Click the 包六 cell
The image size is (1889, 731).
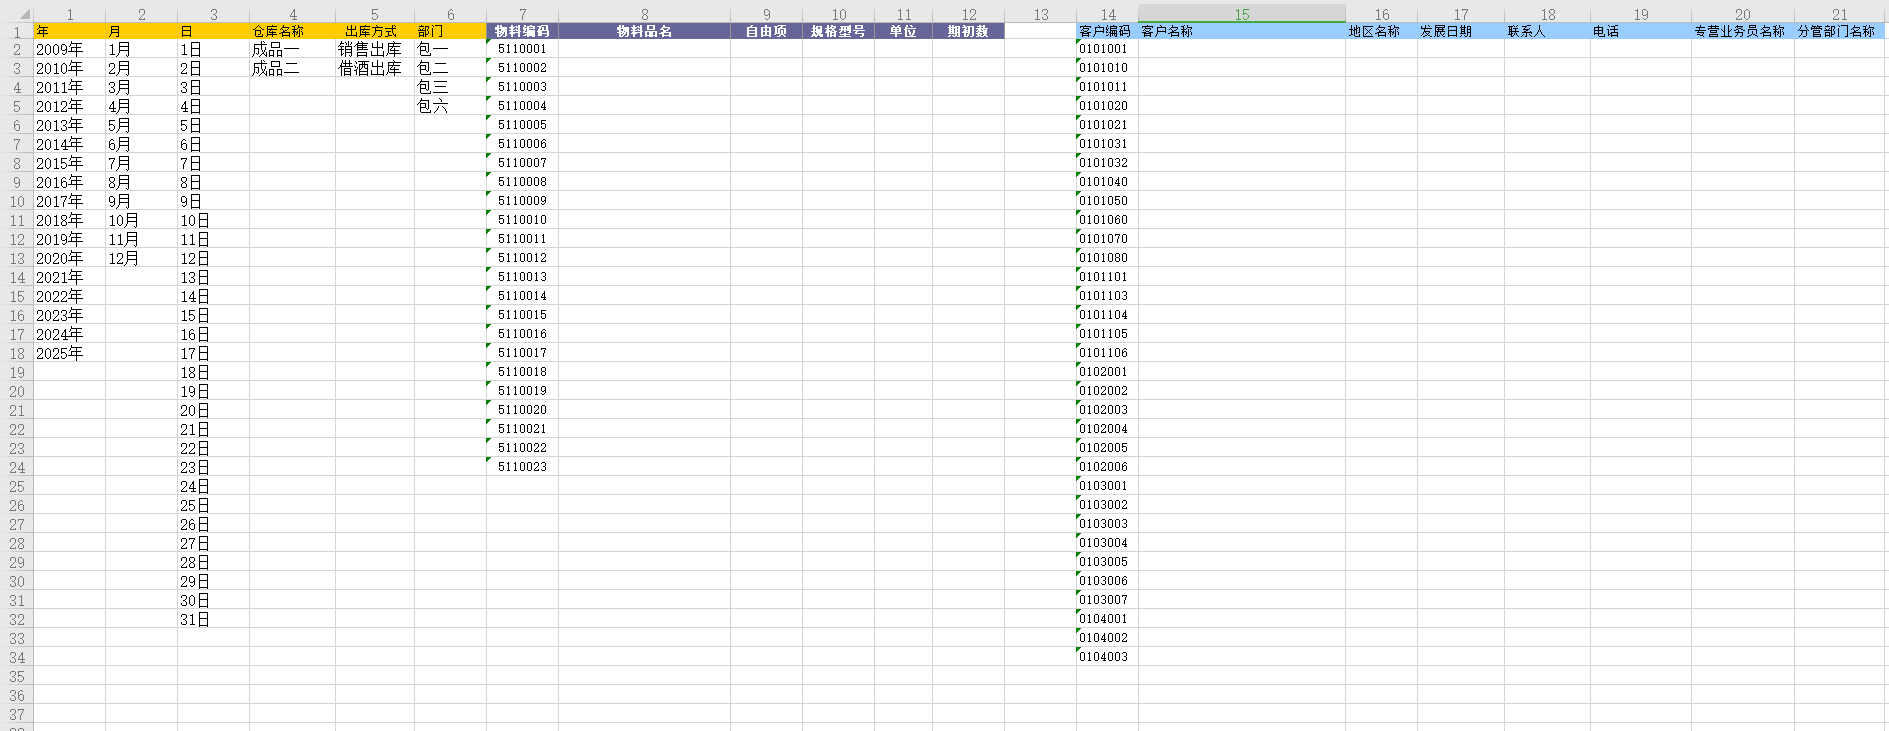tap(451, 106)
